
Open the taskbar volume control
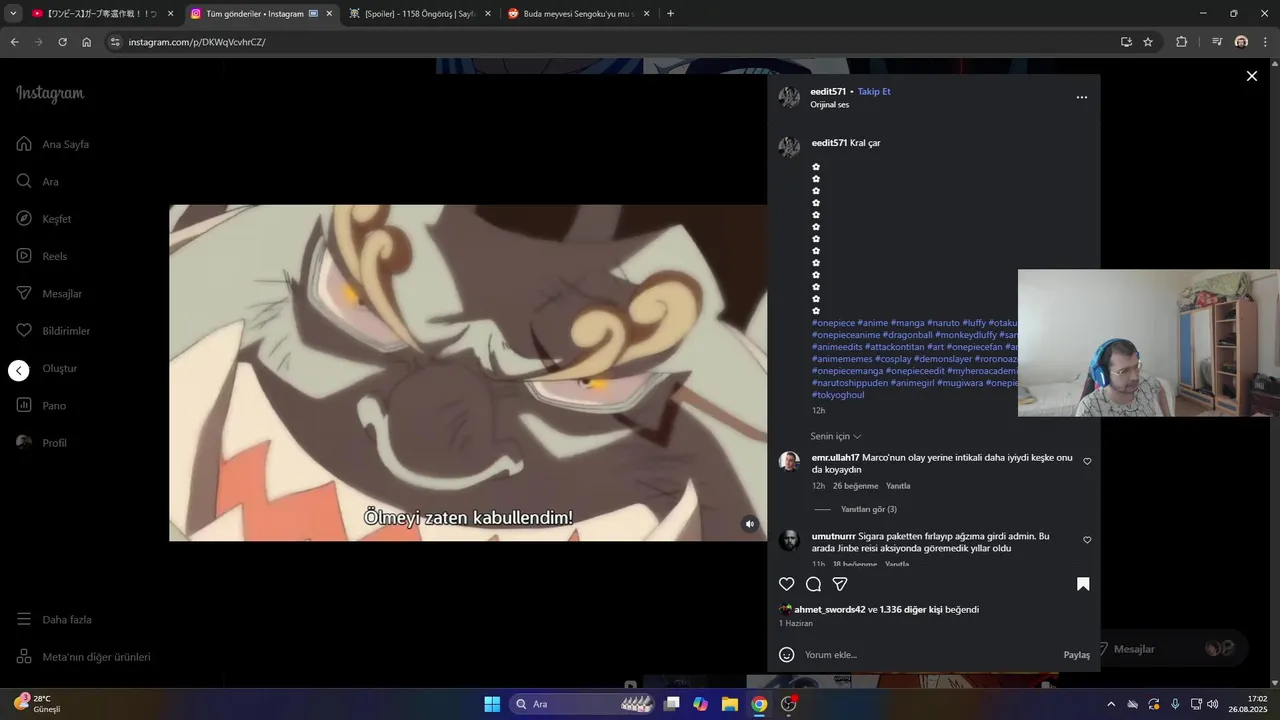[1213, 704]
